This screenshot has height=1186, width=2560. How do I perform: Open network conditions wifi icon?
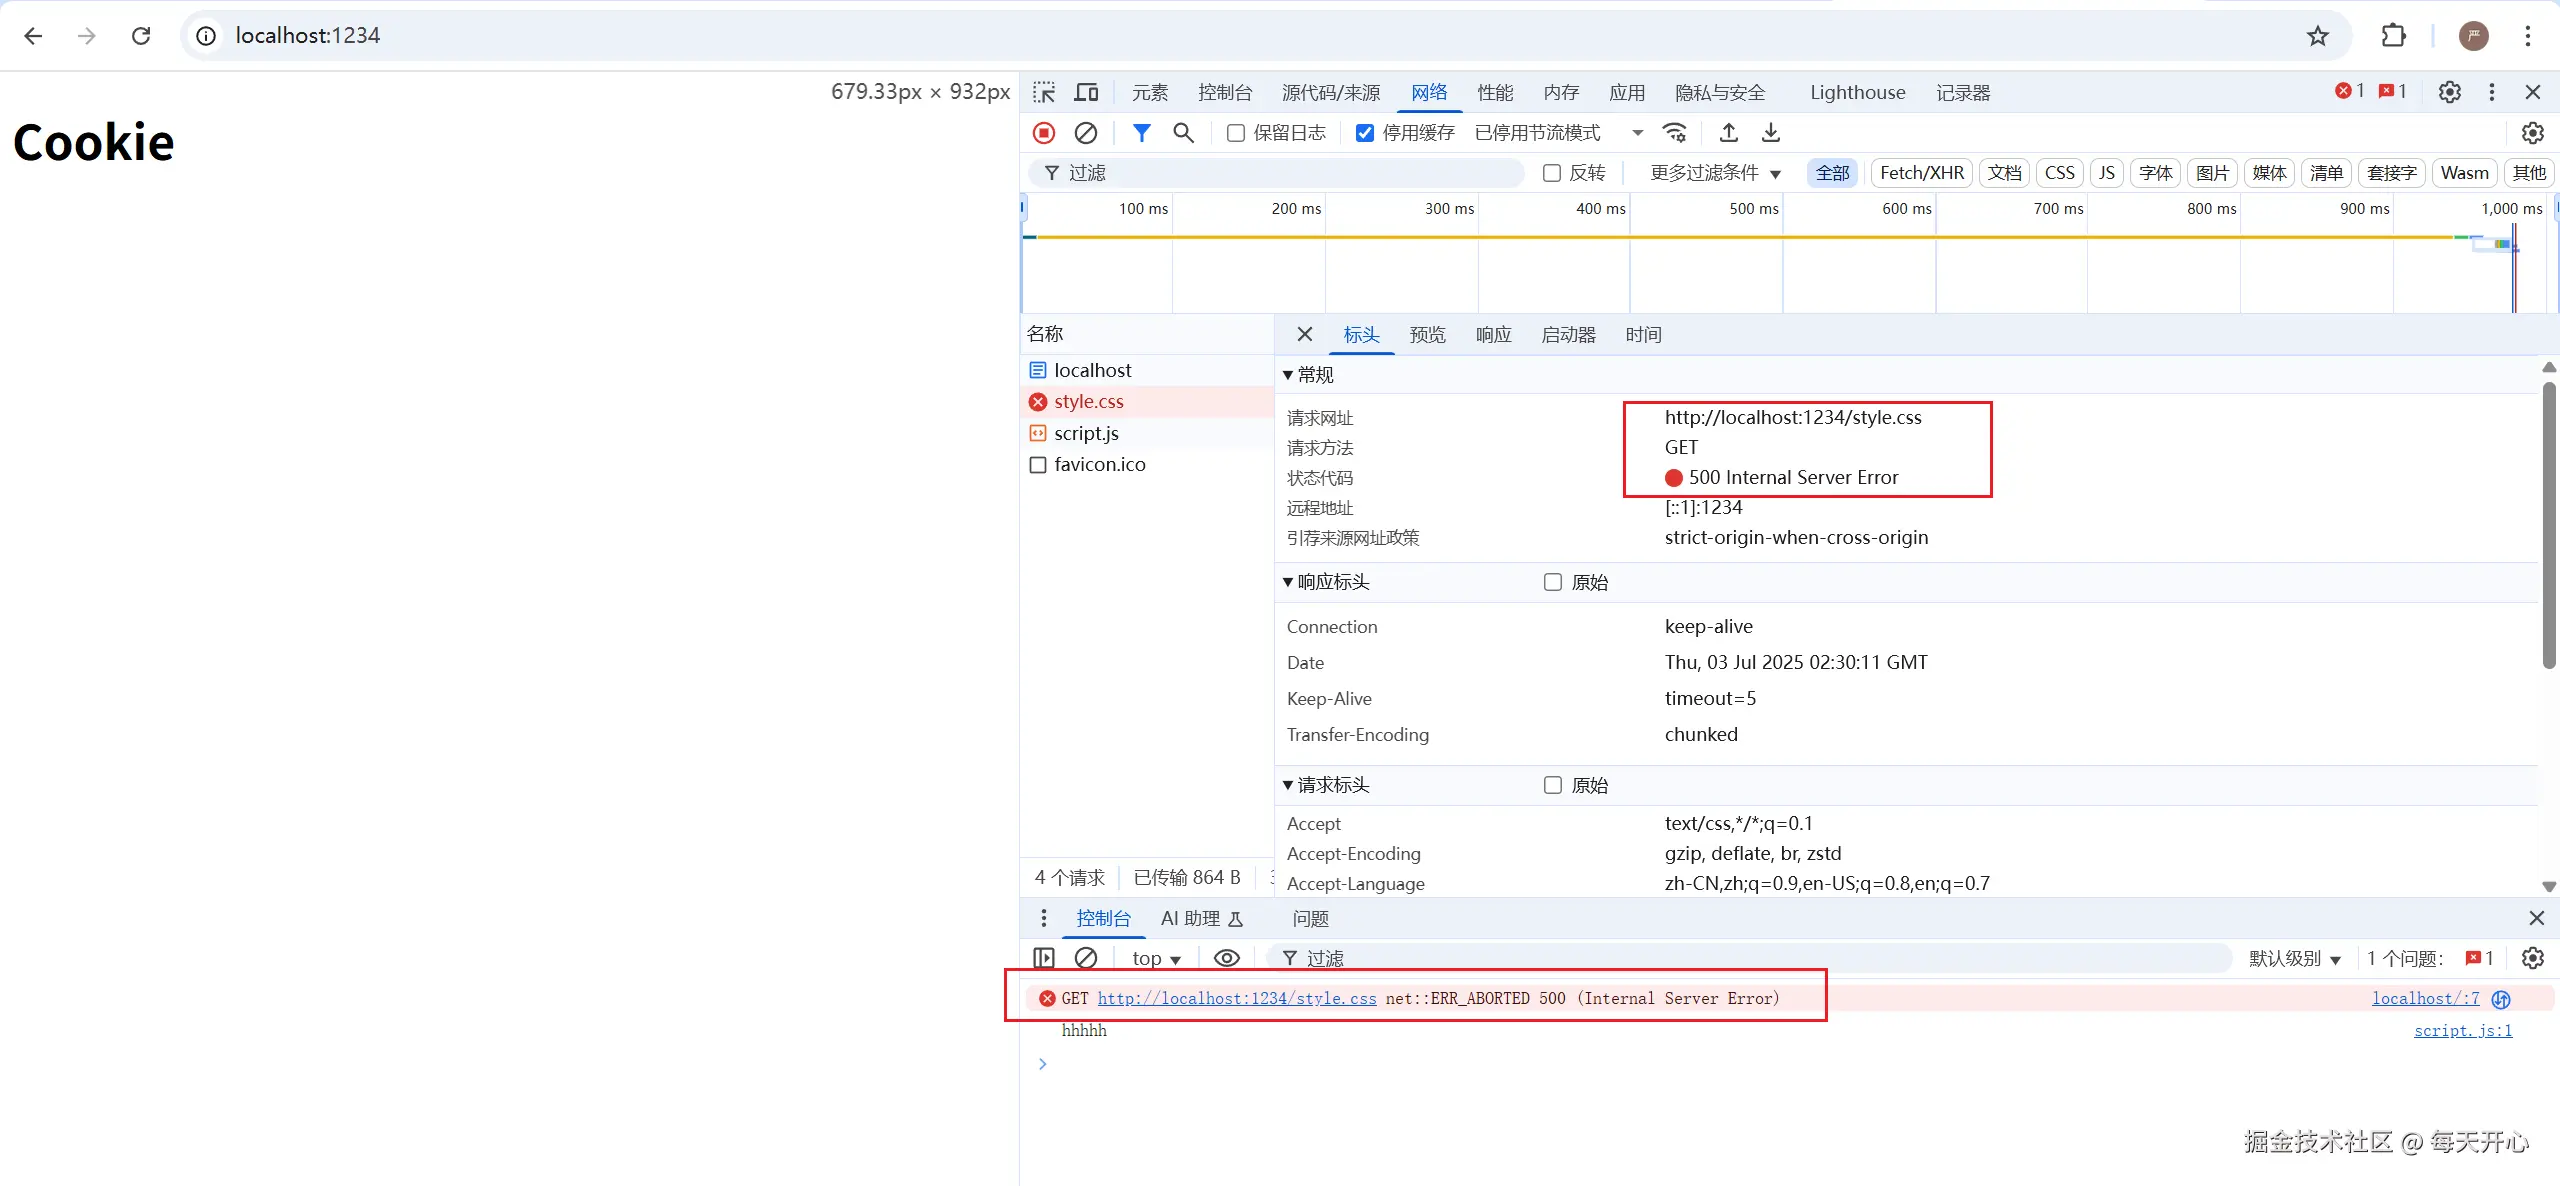pos(1675,133)
